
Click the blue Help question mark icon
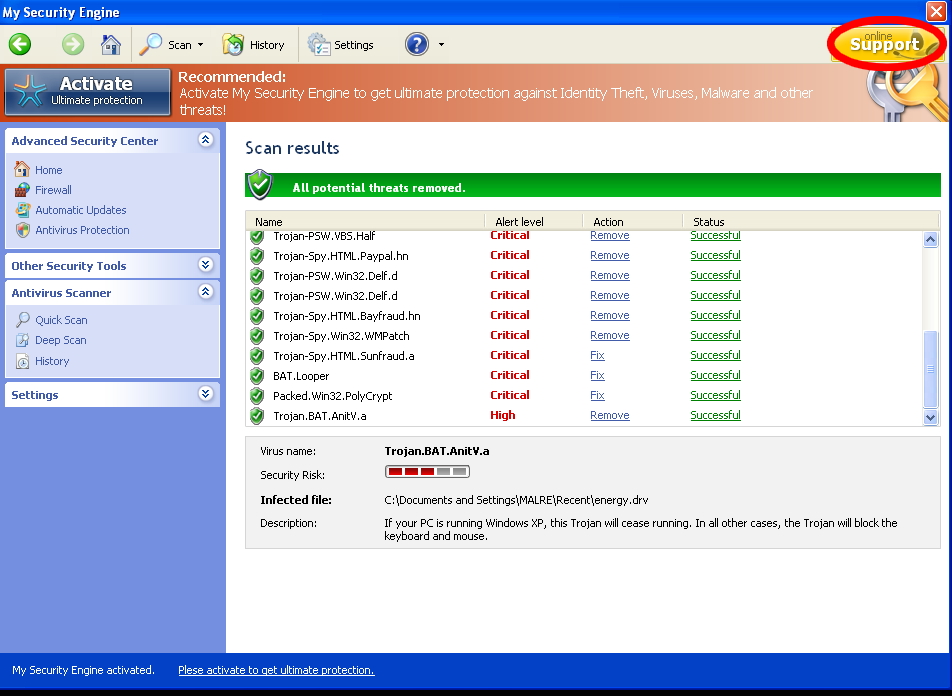(x=417, y=44)
